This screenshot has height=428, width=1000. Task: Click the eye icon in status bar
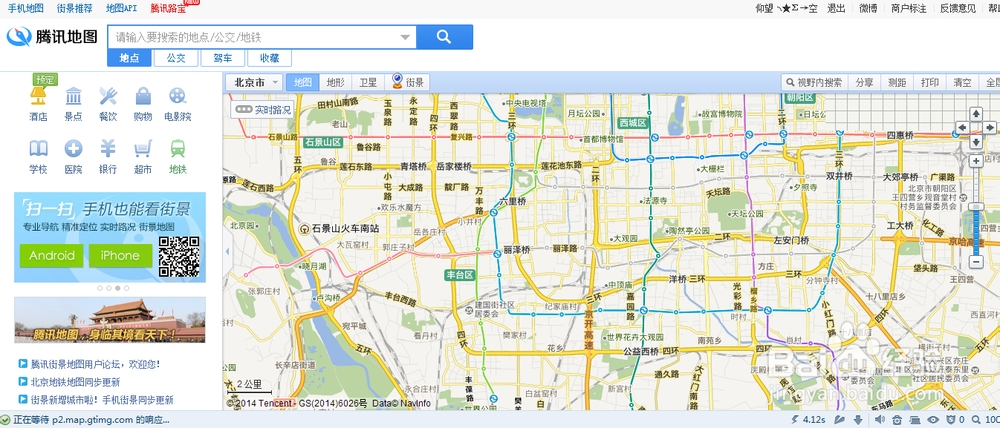pos(933,420)
